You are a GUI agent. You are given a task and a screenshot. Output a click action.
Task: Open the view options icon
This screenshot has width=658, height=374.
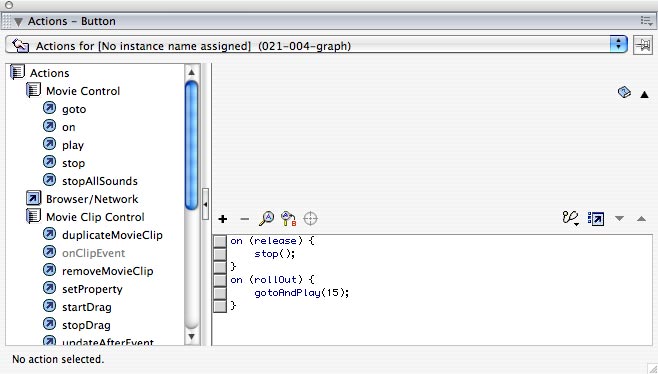click(596, 219)
